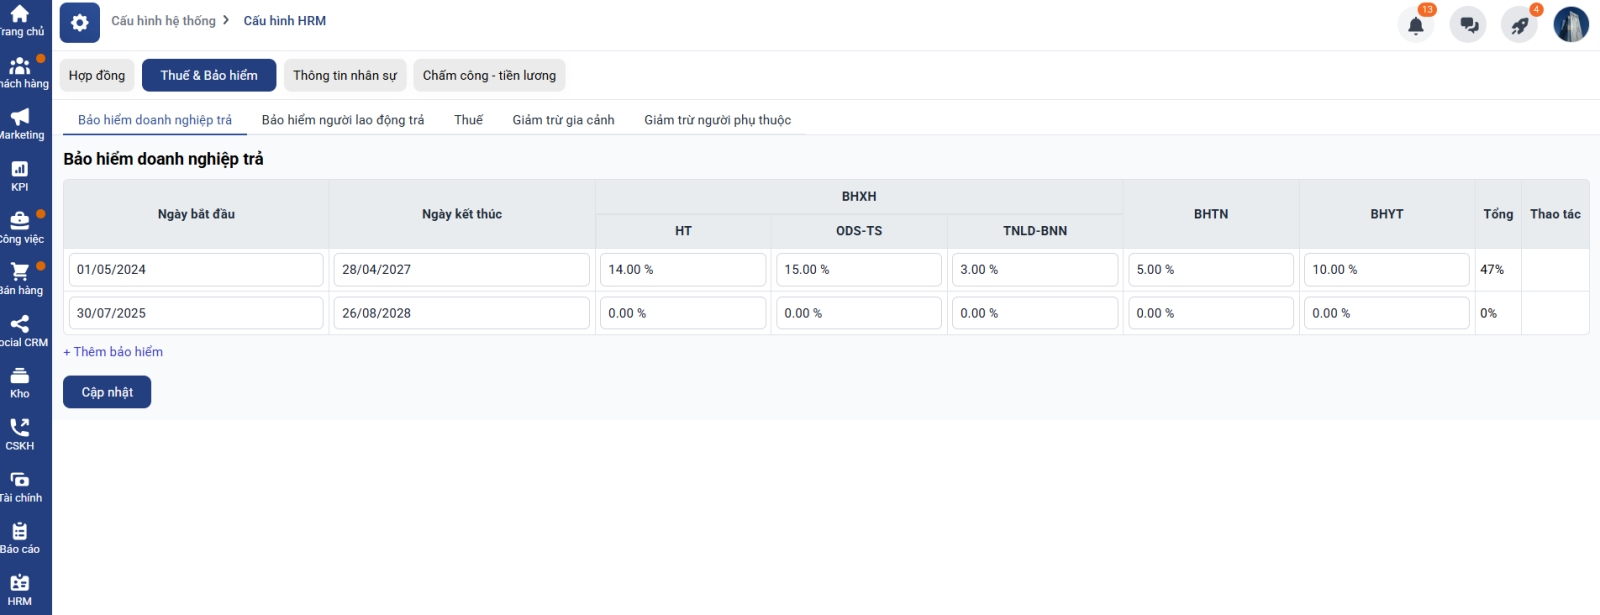This screenshot has width=1600, height=615.
Task: Navigate to Cấu hình hệ thống breadcrumb
Action: (x=163, y=21)
